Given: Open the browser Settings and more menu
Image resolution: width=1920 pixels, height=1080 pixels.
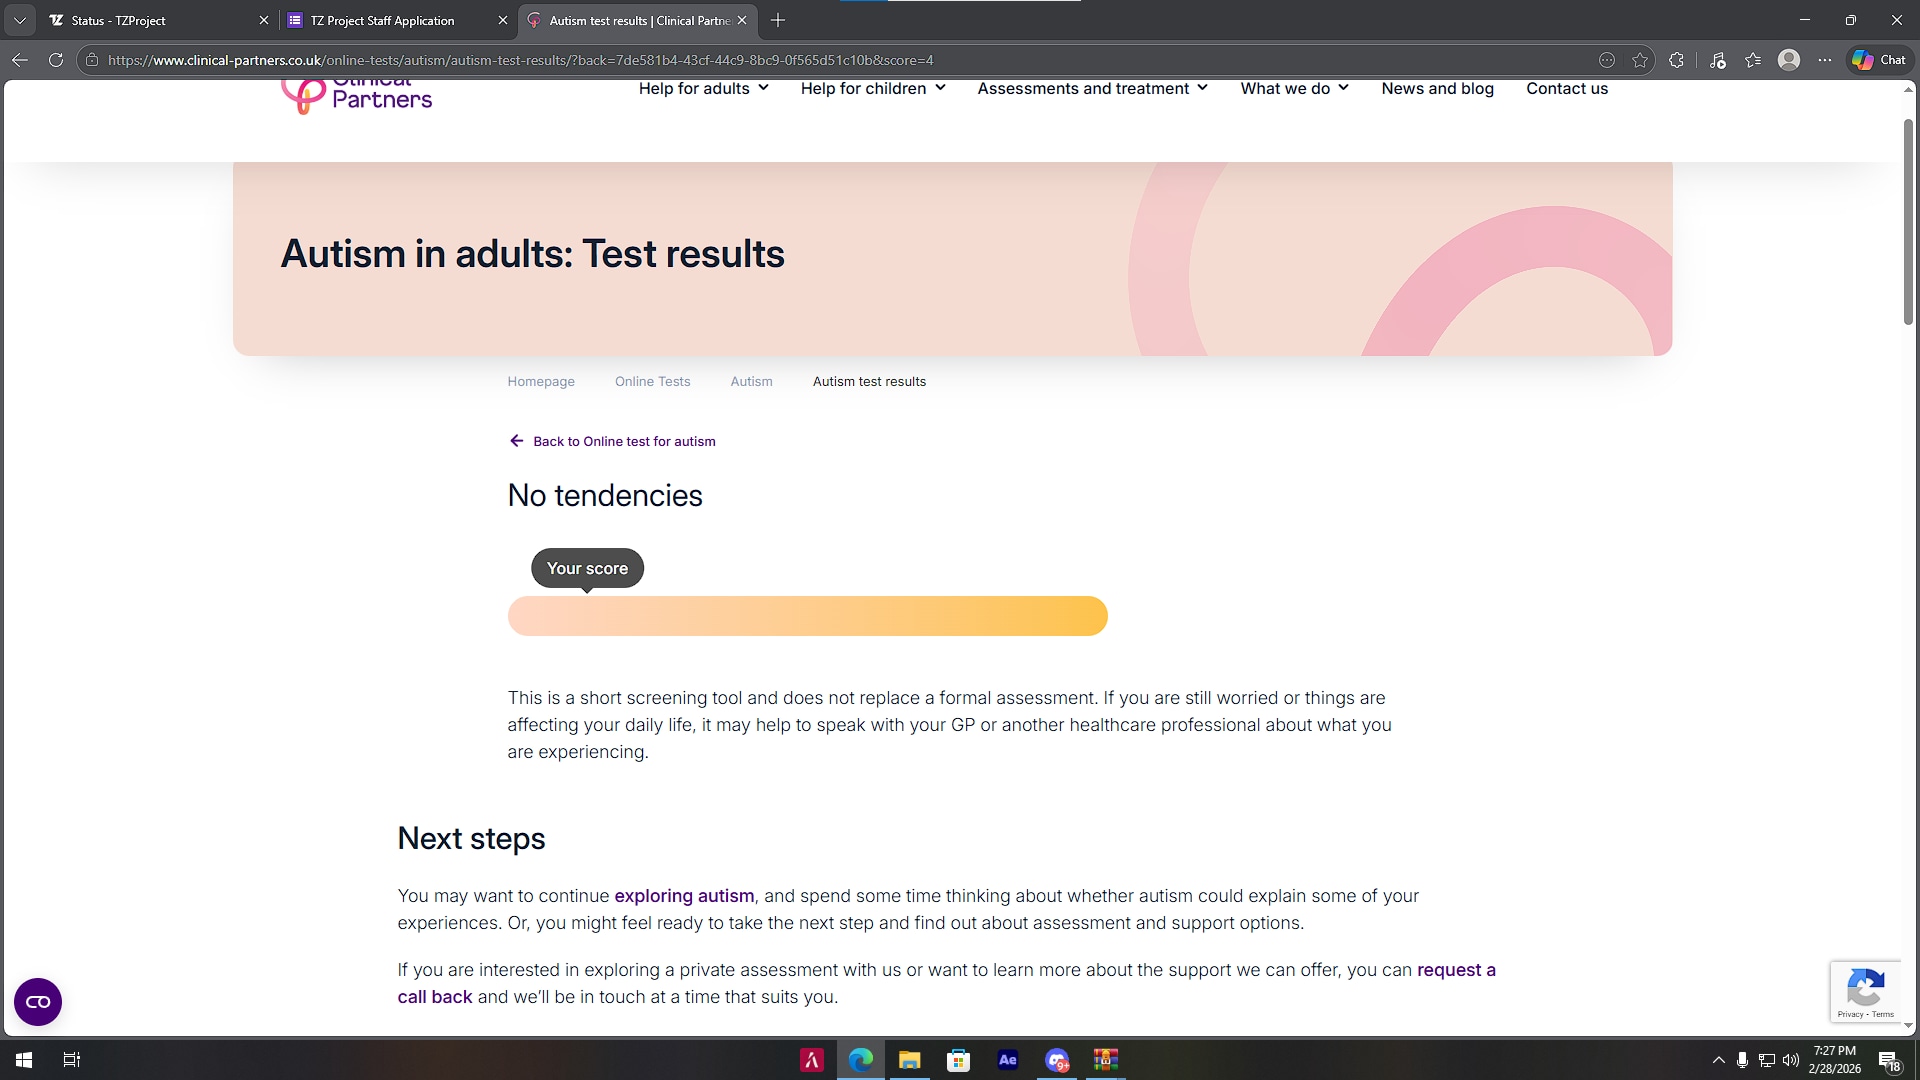Looking at the screenshot, I should pyautogui.click(x=1825, y=60).
